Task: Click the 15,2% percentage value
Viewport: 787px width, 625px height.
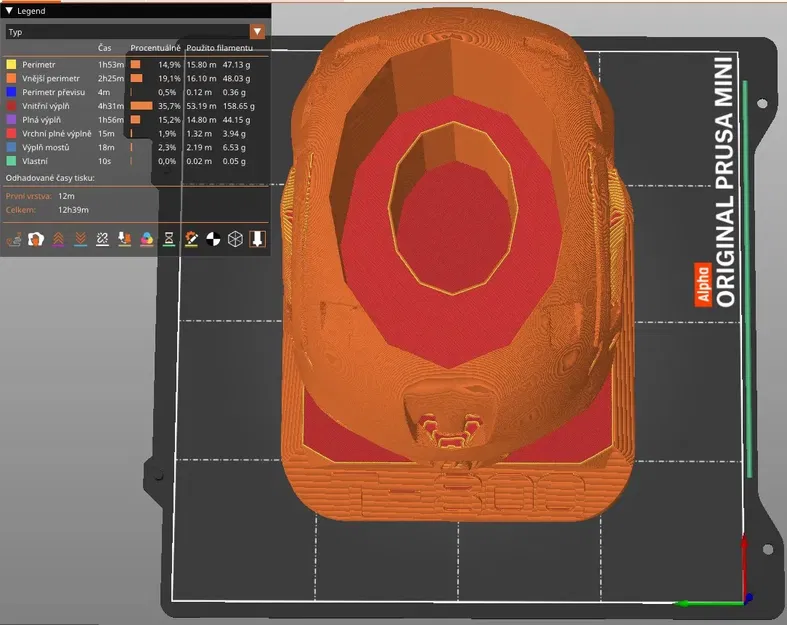Action: [x=169, y=119]
